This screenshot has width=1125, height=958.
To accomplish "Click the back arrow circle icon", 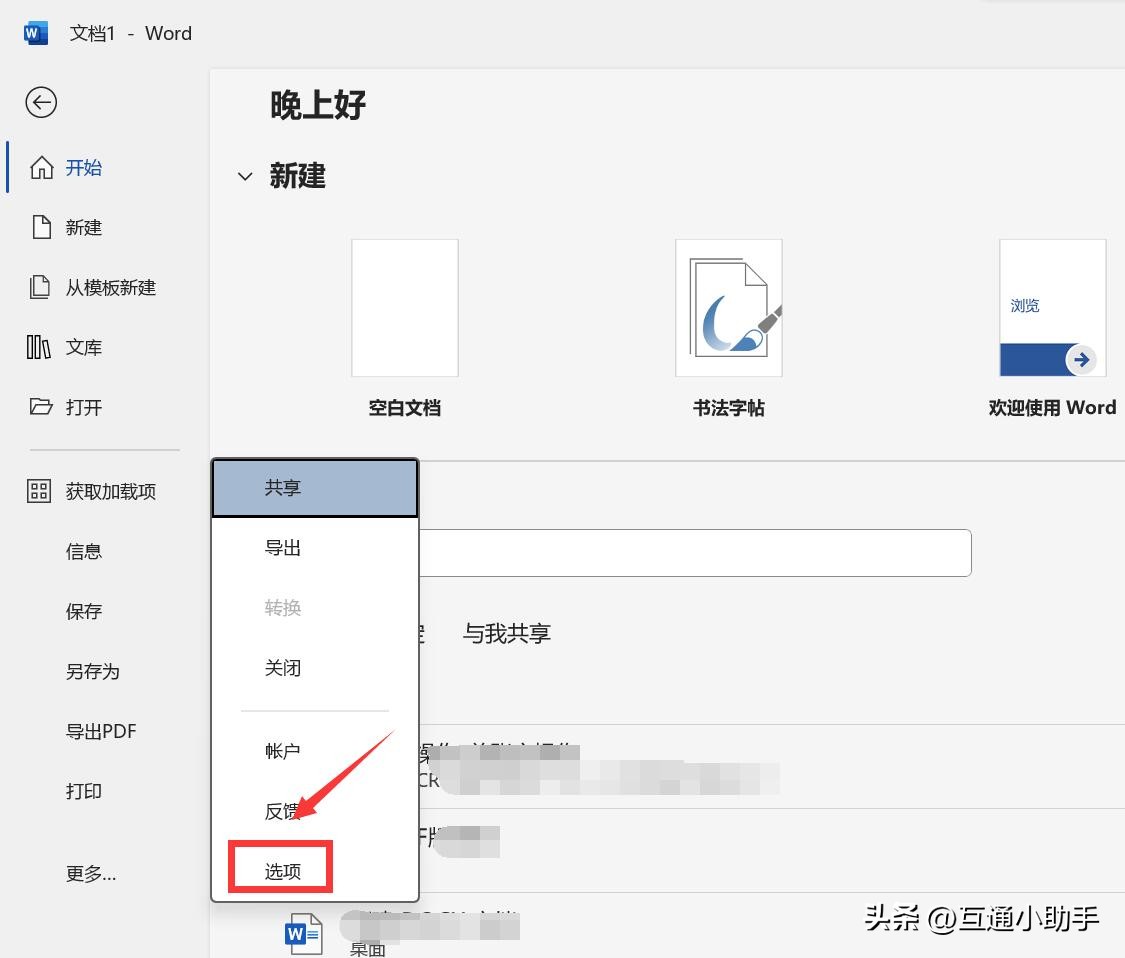I will click(41, 102).
